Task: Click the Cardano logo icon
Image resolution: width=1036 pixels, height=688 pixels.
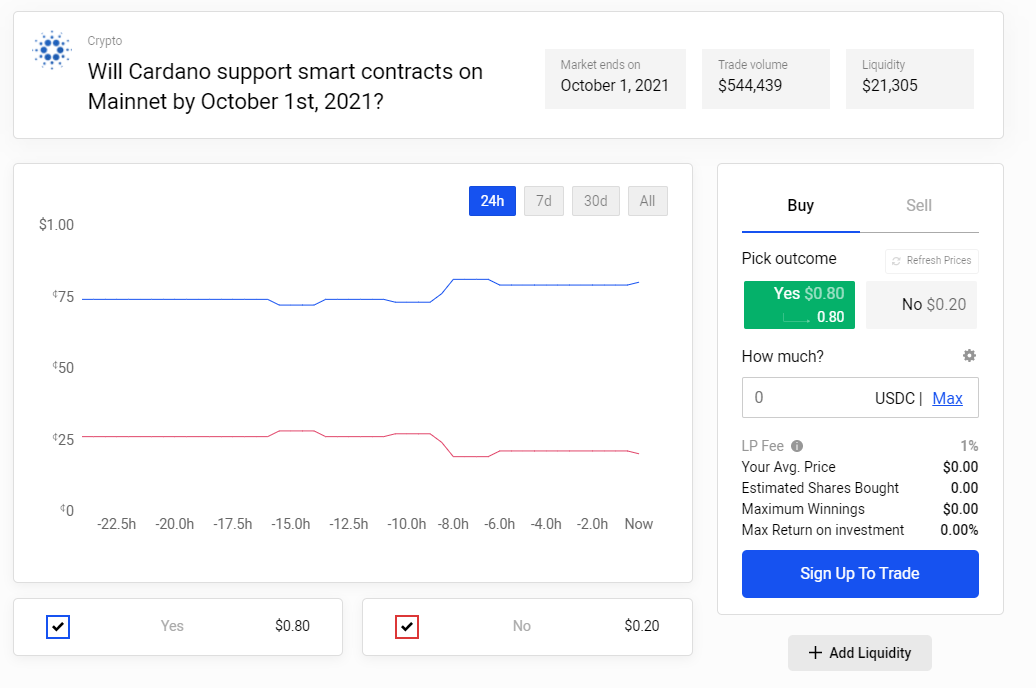Action: (x=52, y=50)
